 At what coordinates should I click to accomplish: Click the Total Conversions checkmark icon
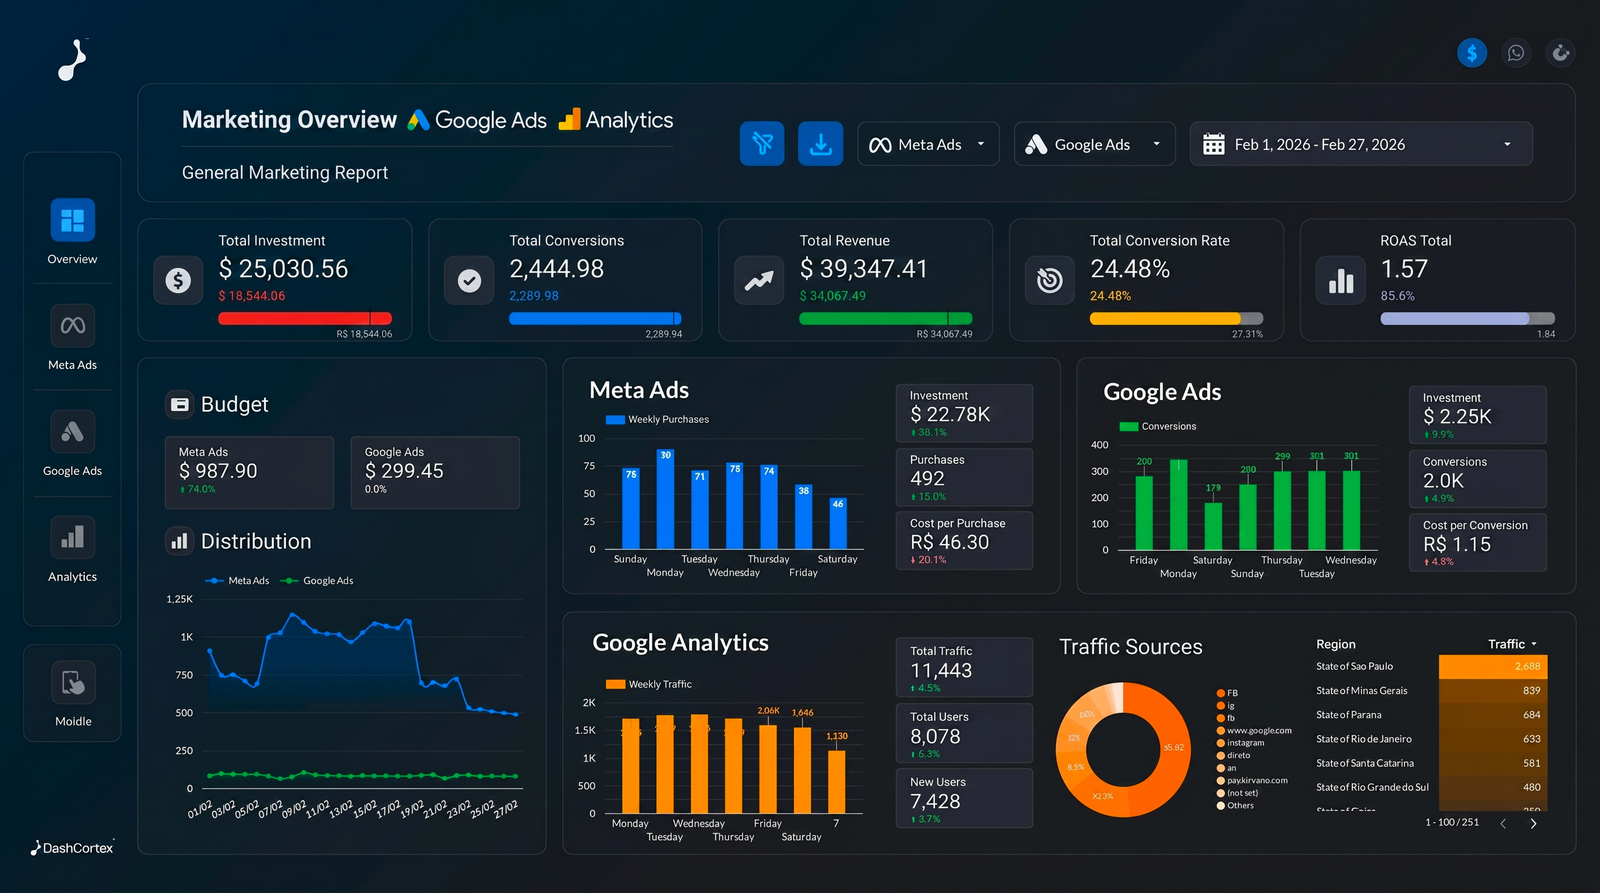tap(469, 281)
